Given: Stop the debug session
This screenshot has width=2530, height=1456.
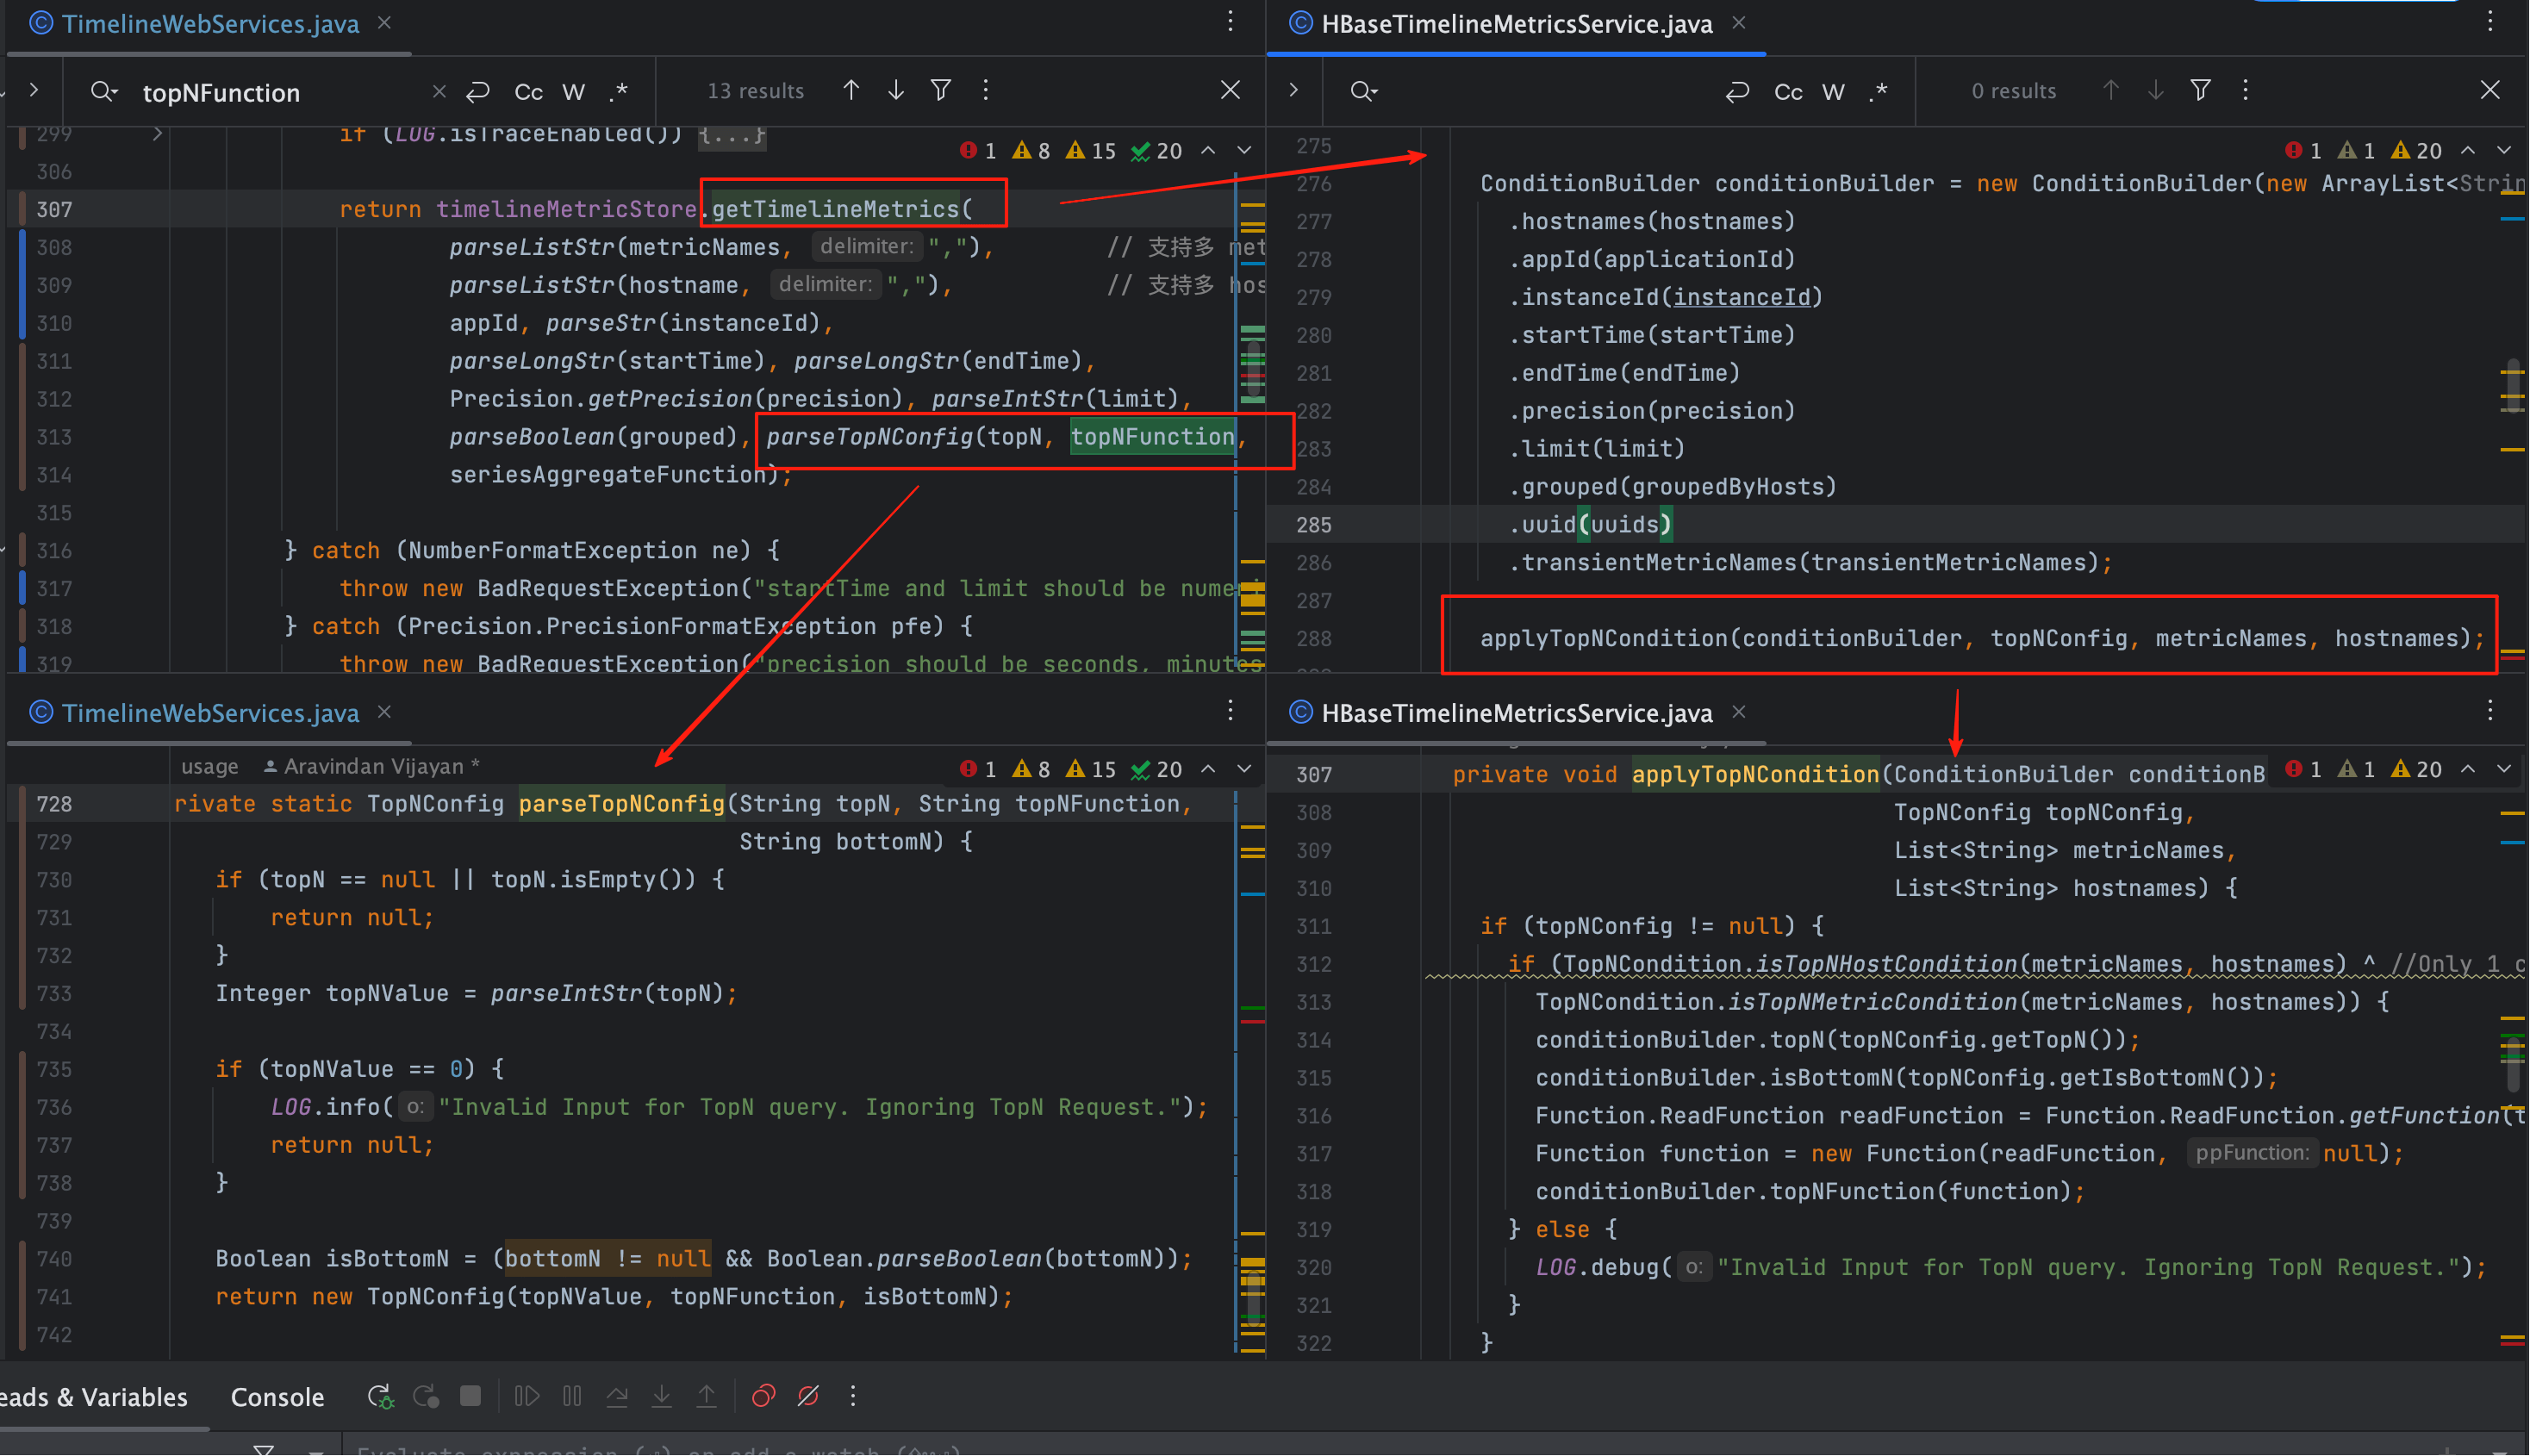Looking at the screenshot, I should [470, 1396].
